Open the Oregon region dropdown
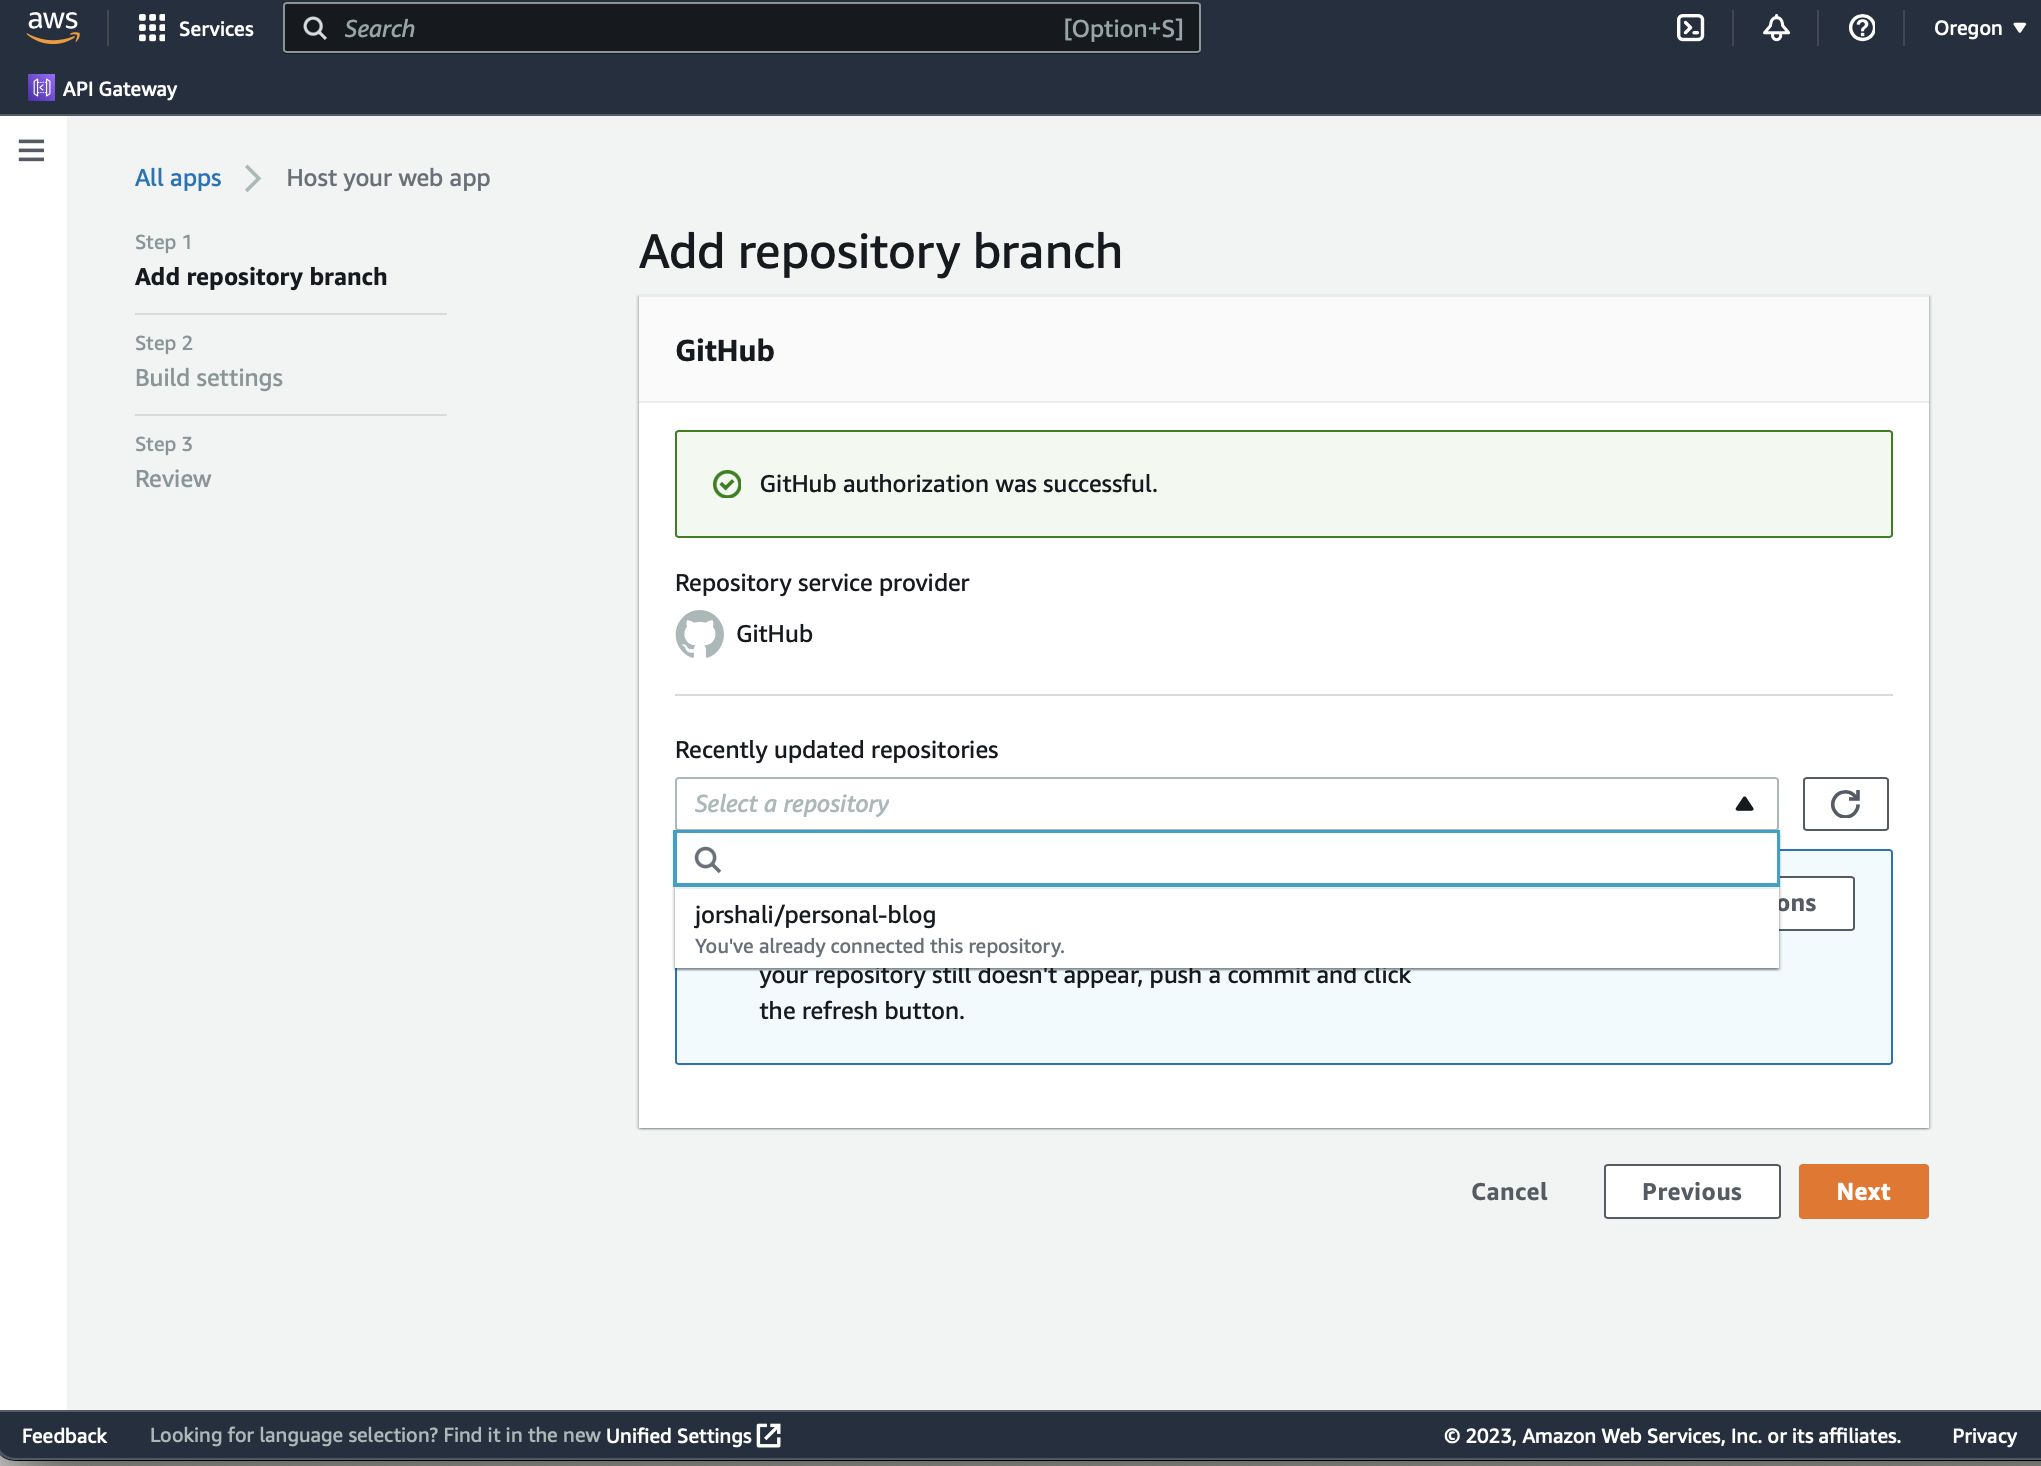Viewport: 2041px width, 1466px height. [x=1979, y=28]
